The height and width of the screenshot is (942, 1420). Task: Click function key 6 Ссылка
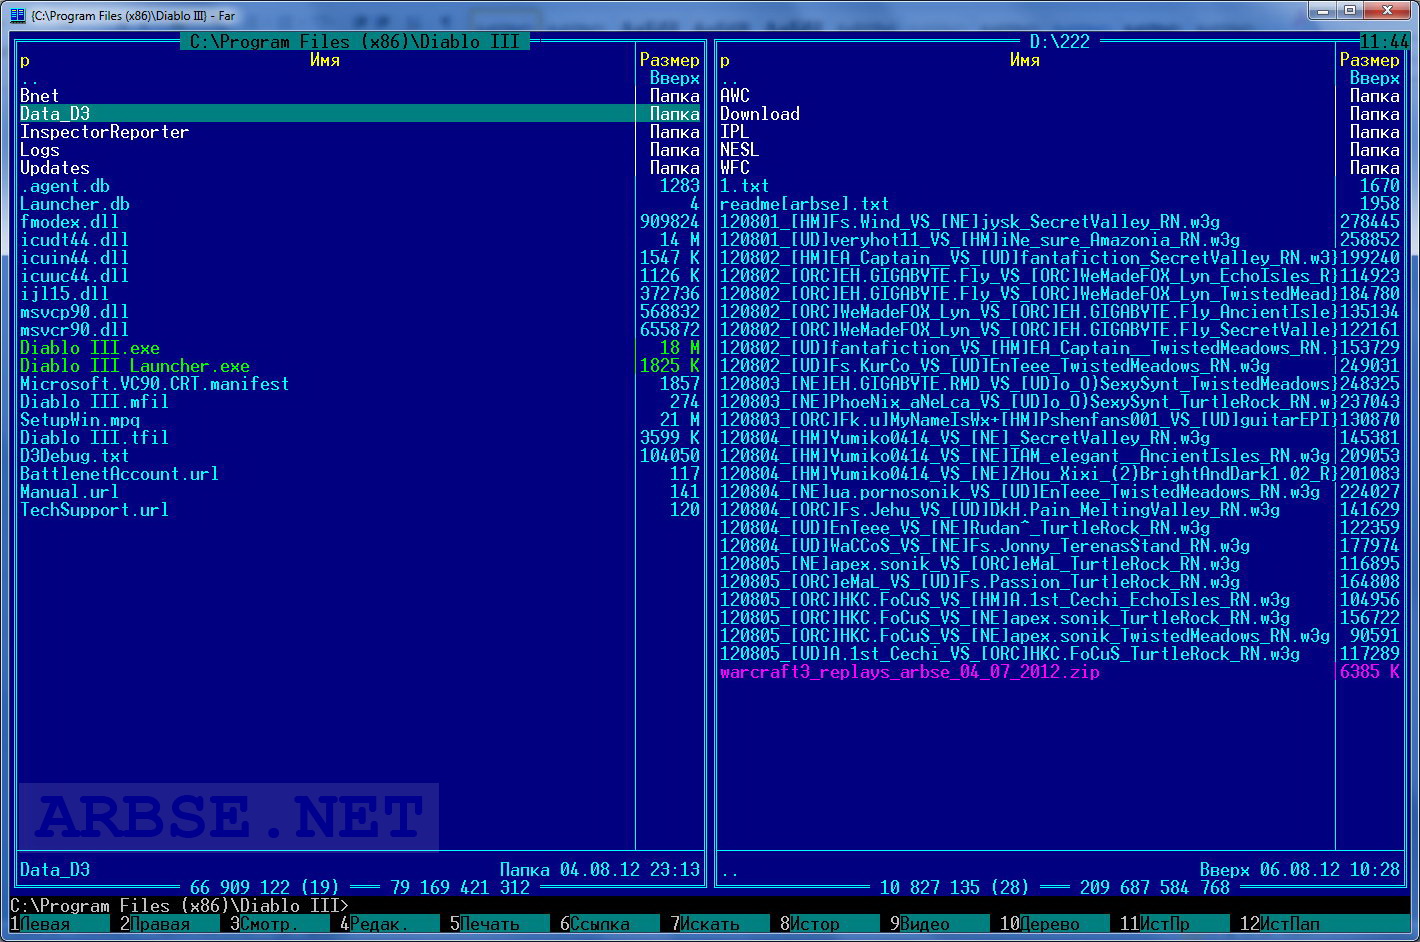pyautogui.click(x=609, y=924)
